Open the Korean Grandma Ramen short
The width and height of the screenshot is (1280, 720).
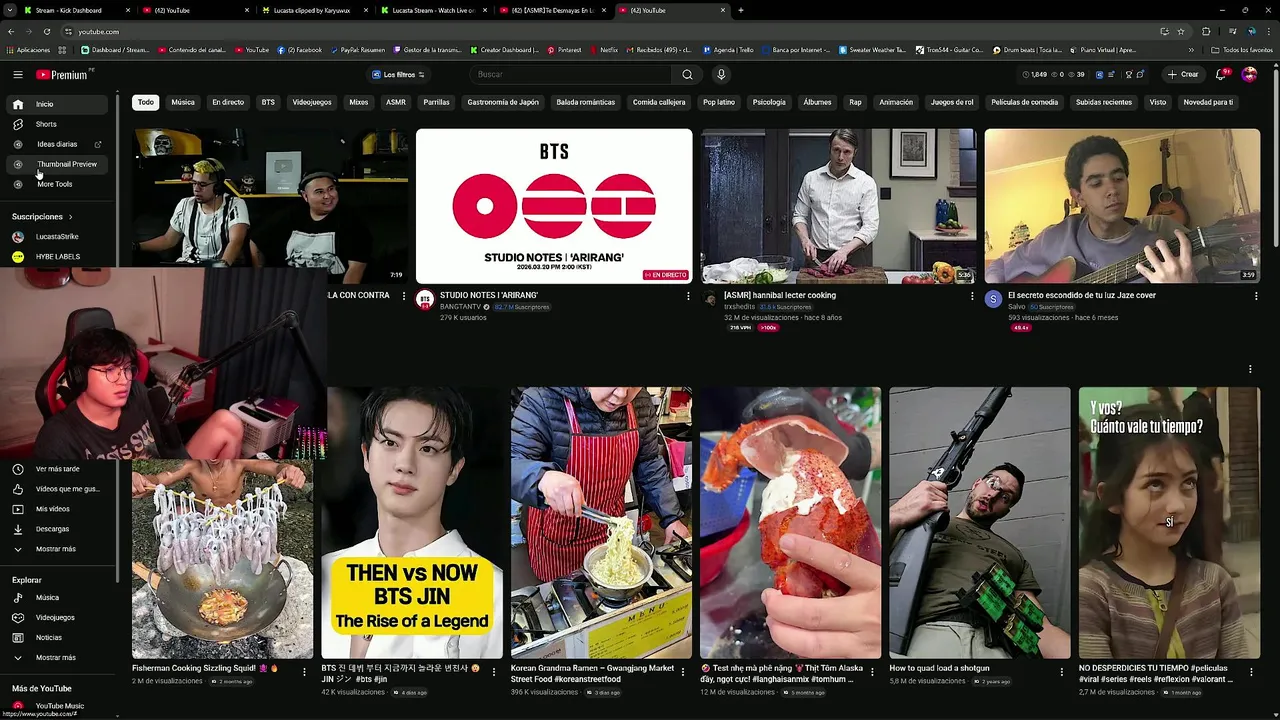(x=601, y=523)
